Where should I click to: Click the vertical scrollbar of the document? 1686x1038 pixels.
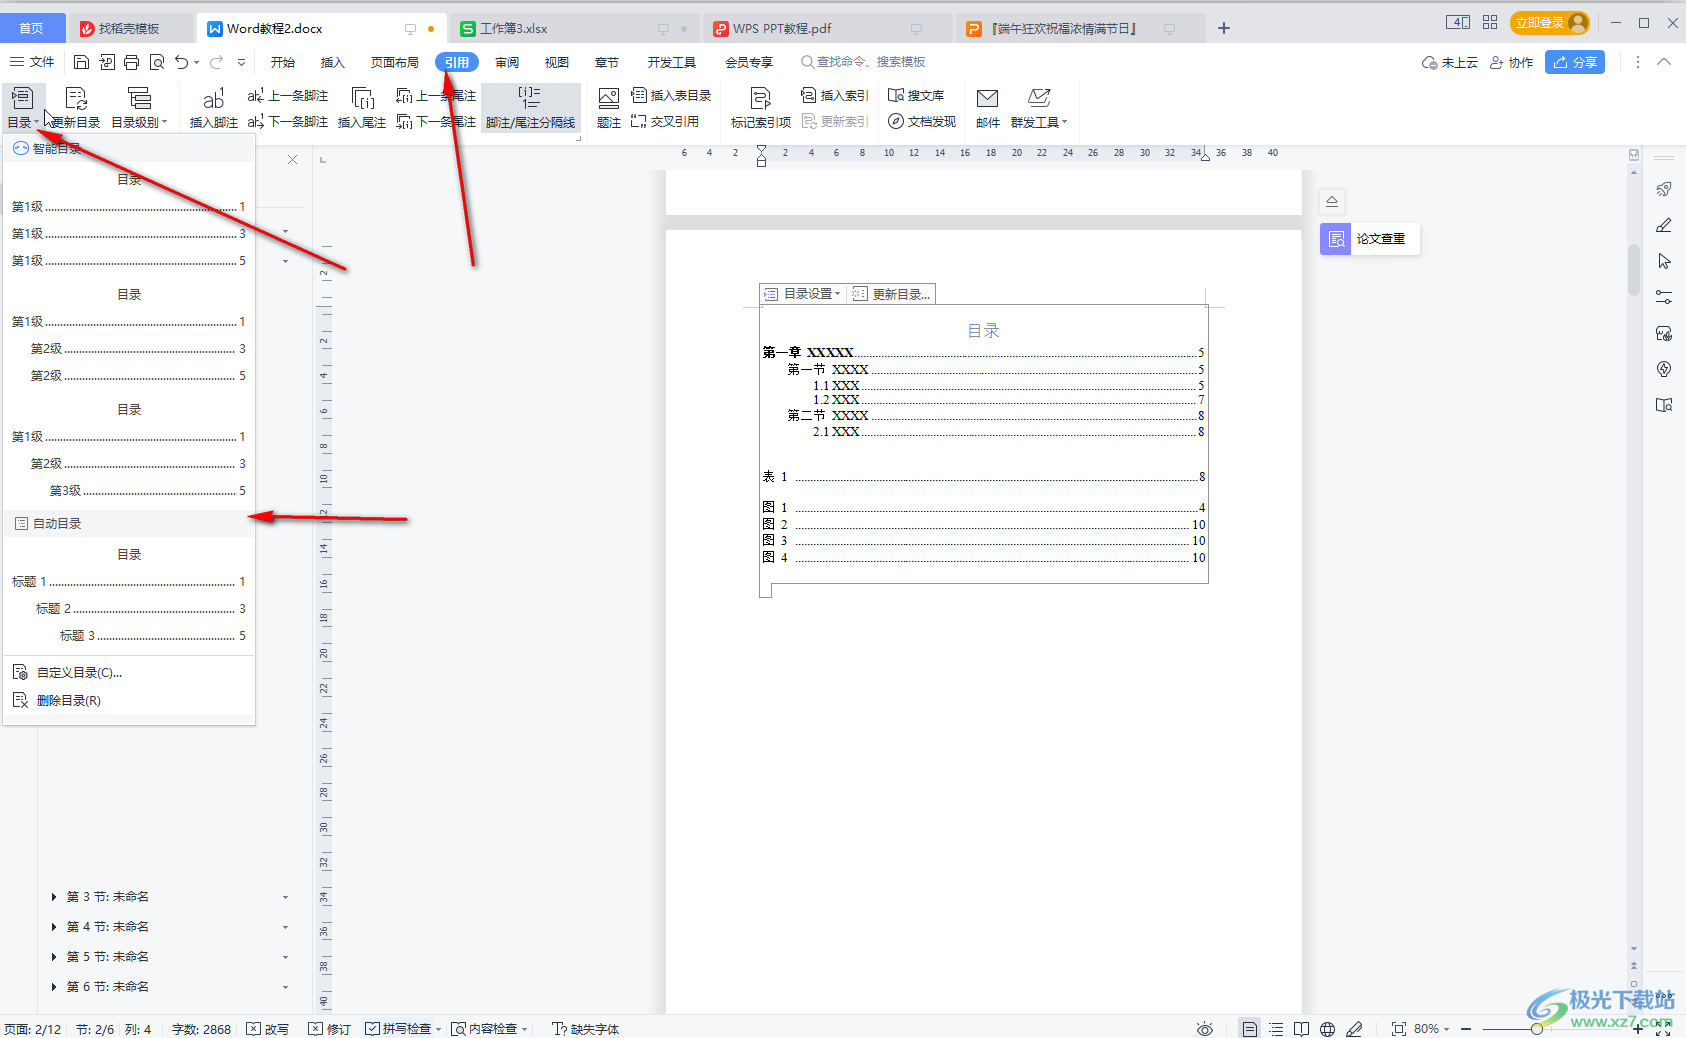pos(1634,270)
